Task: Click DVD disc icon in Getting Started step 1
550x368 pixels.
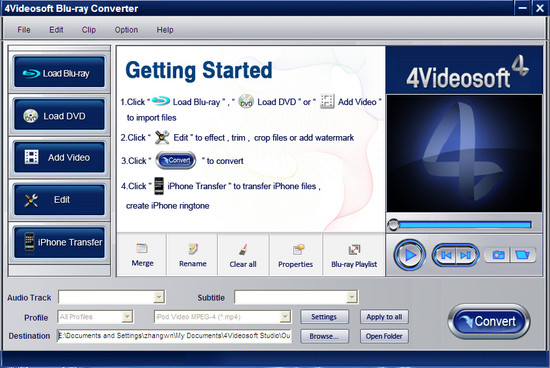Action: pos(246,101)
